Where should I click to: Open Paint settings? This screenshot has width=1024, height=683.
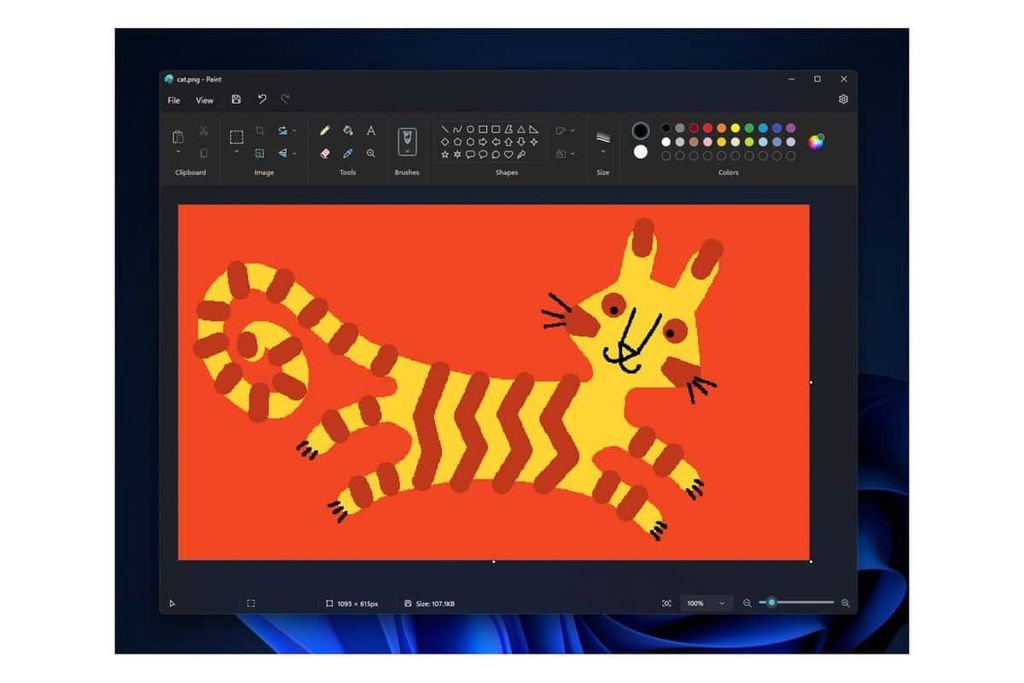843,98
